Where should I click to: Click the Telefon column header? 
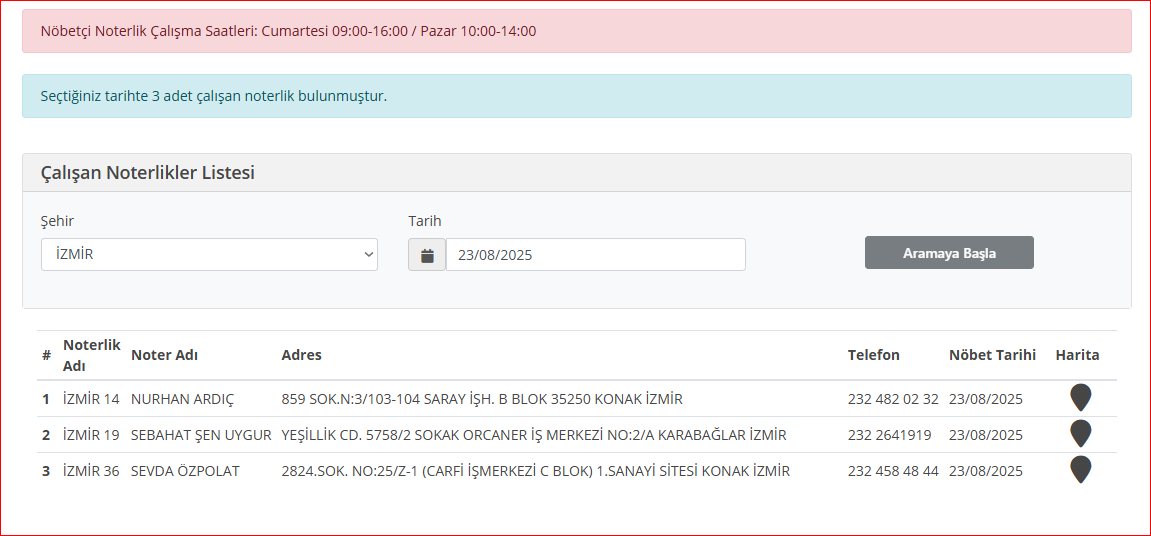(874, 355)
